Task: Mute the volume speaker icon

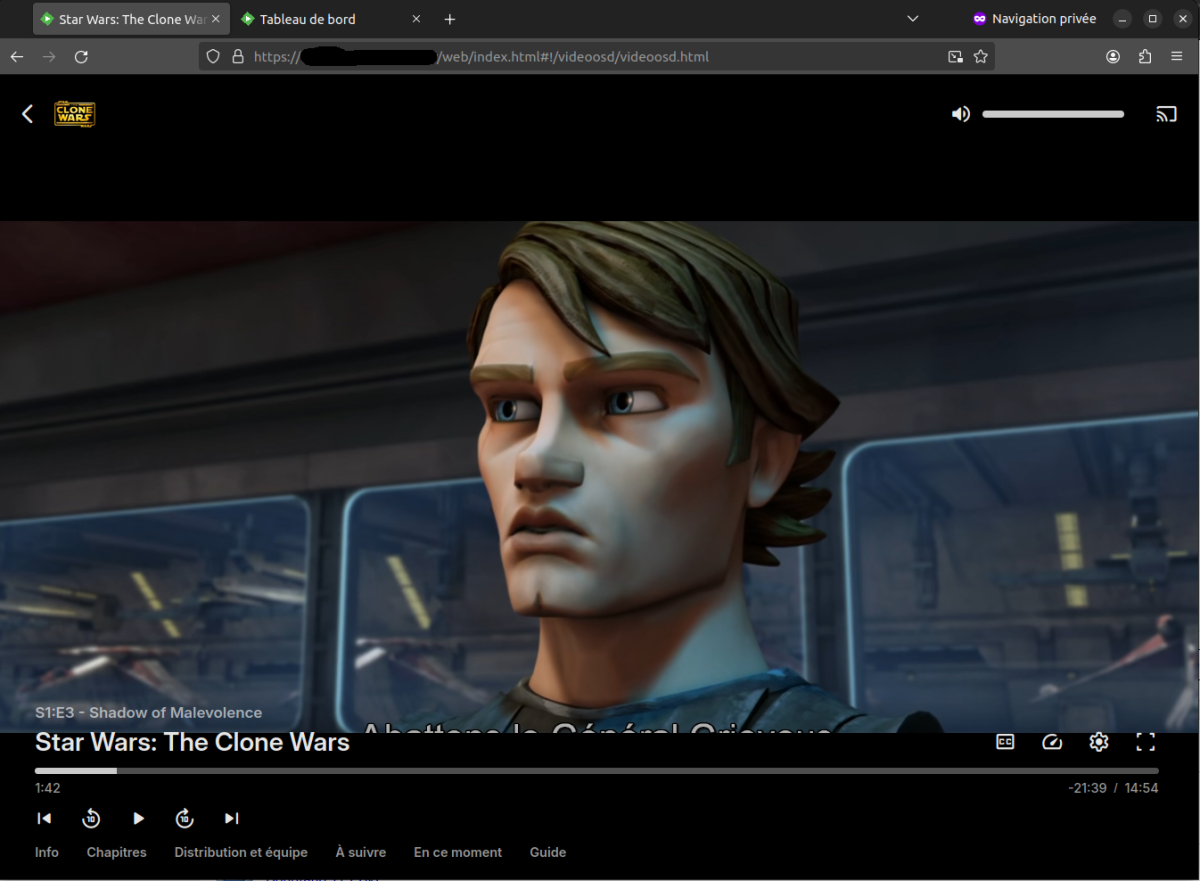Action: [x=960, y=113]
